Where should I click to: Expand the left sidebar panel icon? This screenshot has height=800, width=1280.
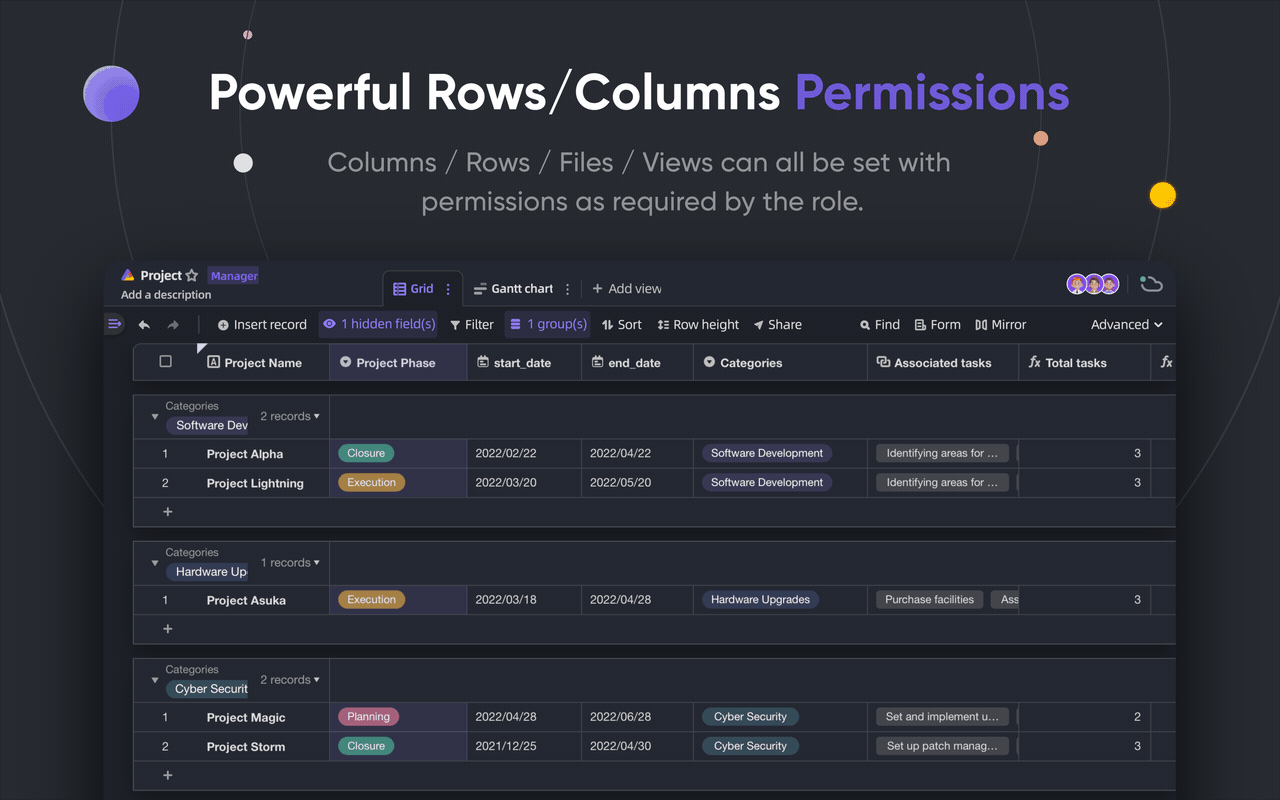click(114, 324)
